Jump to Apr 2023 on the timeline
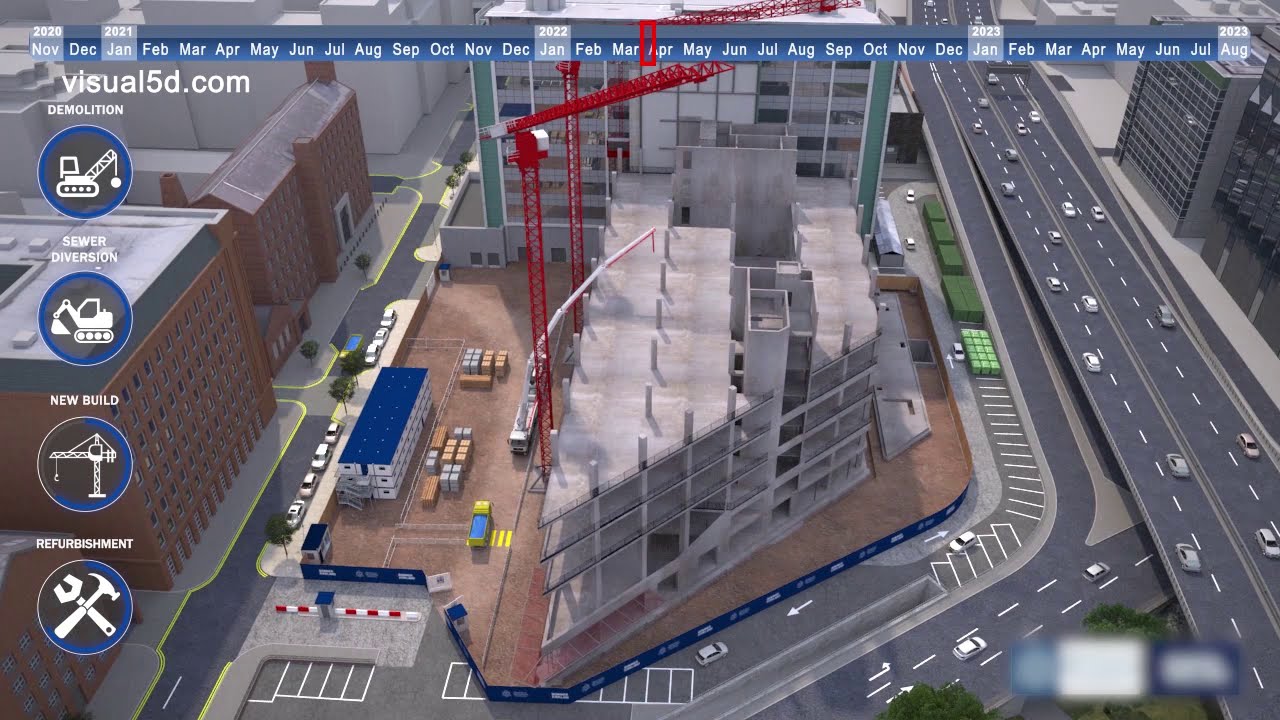Viewport: 1280px width, 720px height. click(x=1094, y=50)
